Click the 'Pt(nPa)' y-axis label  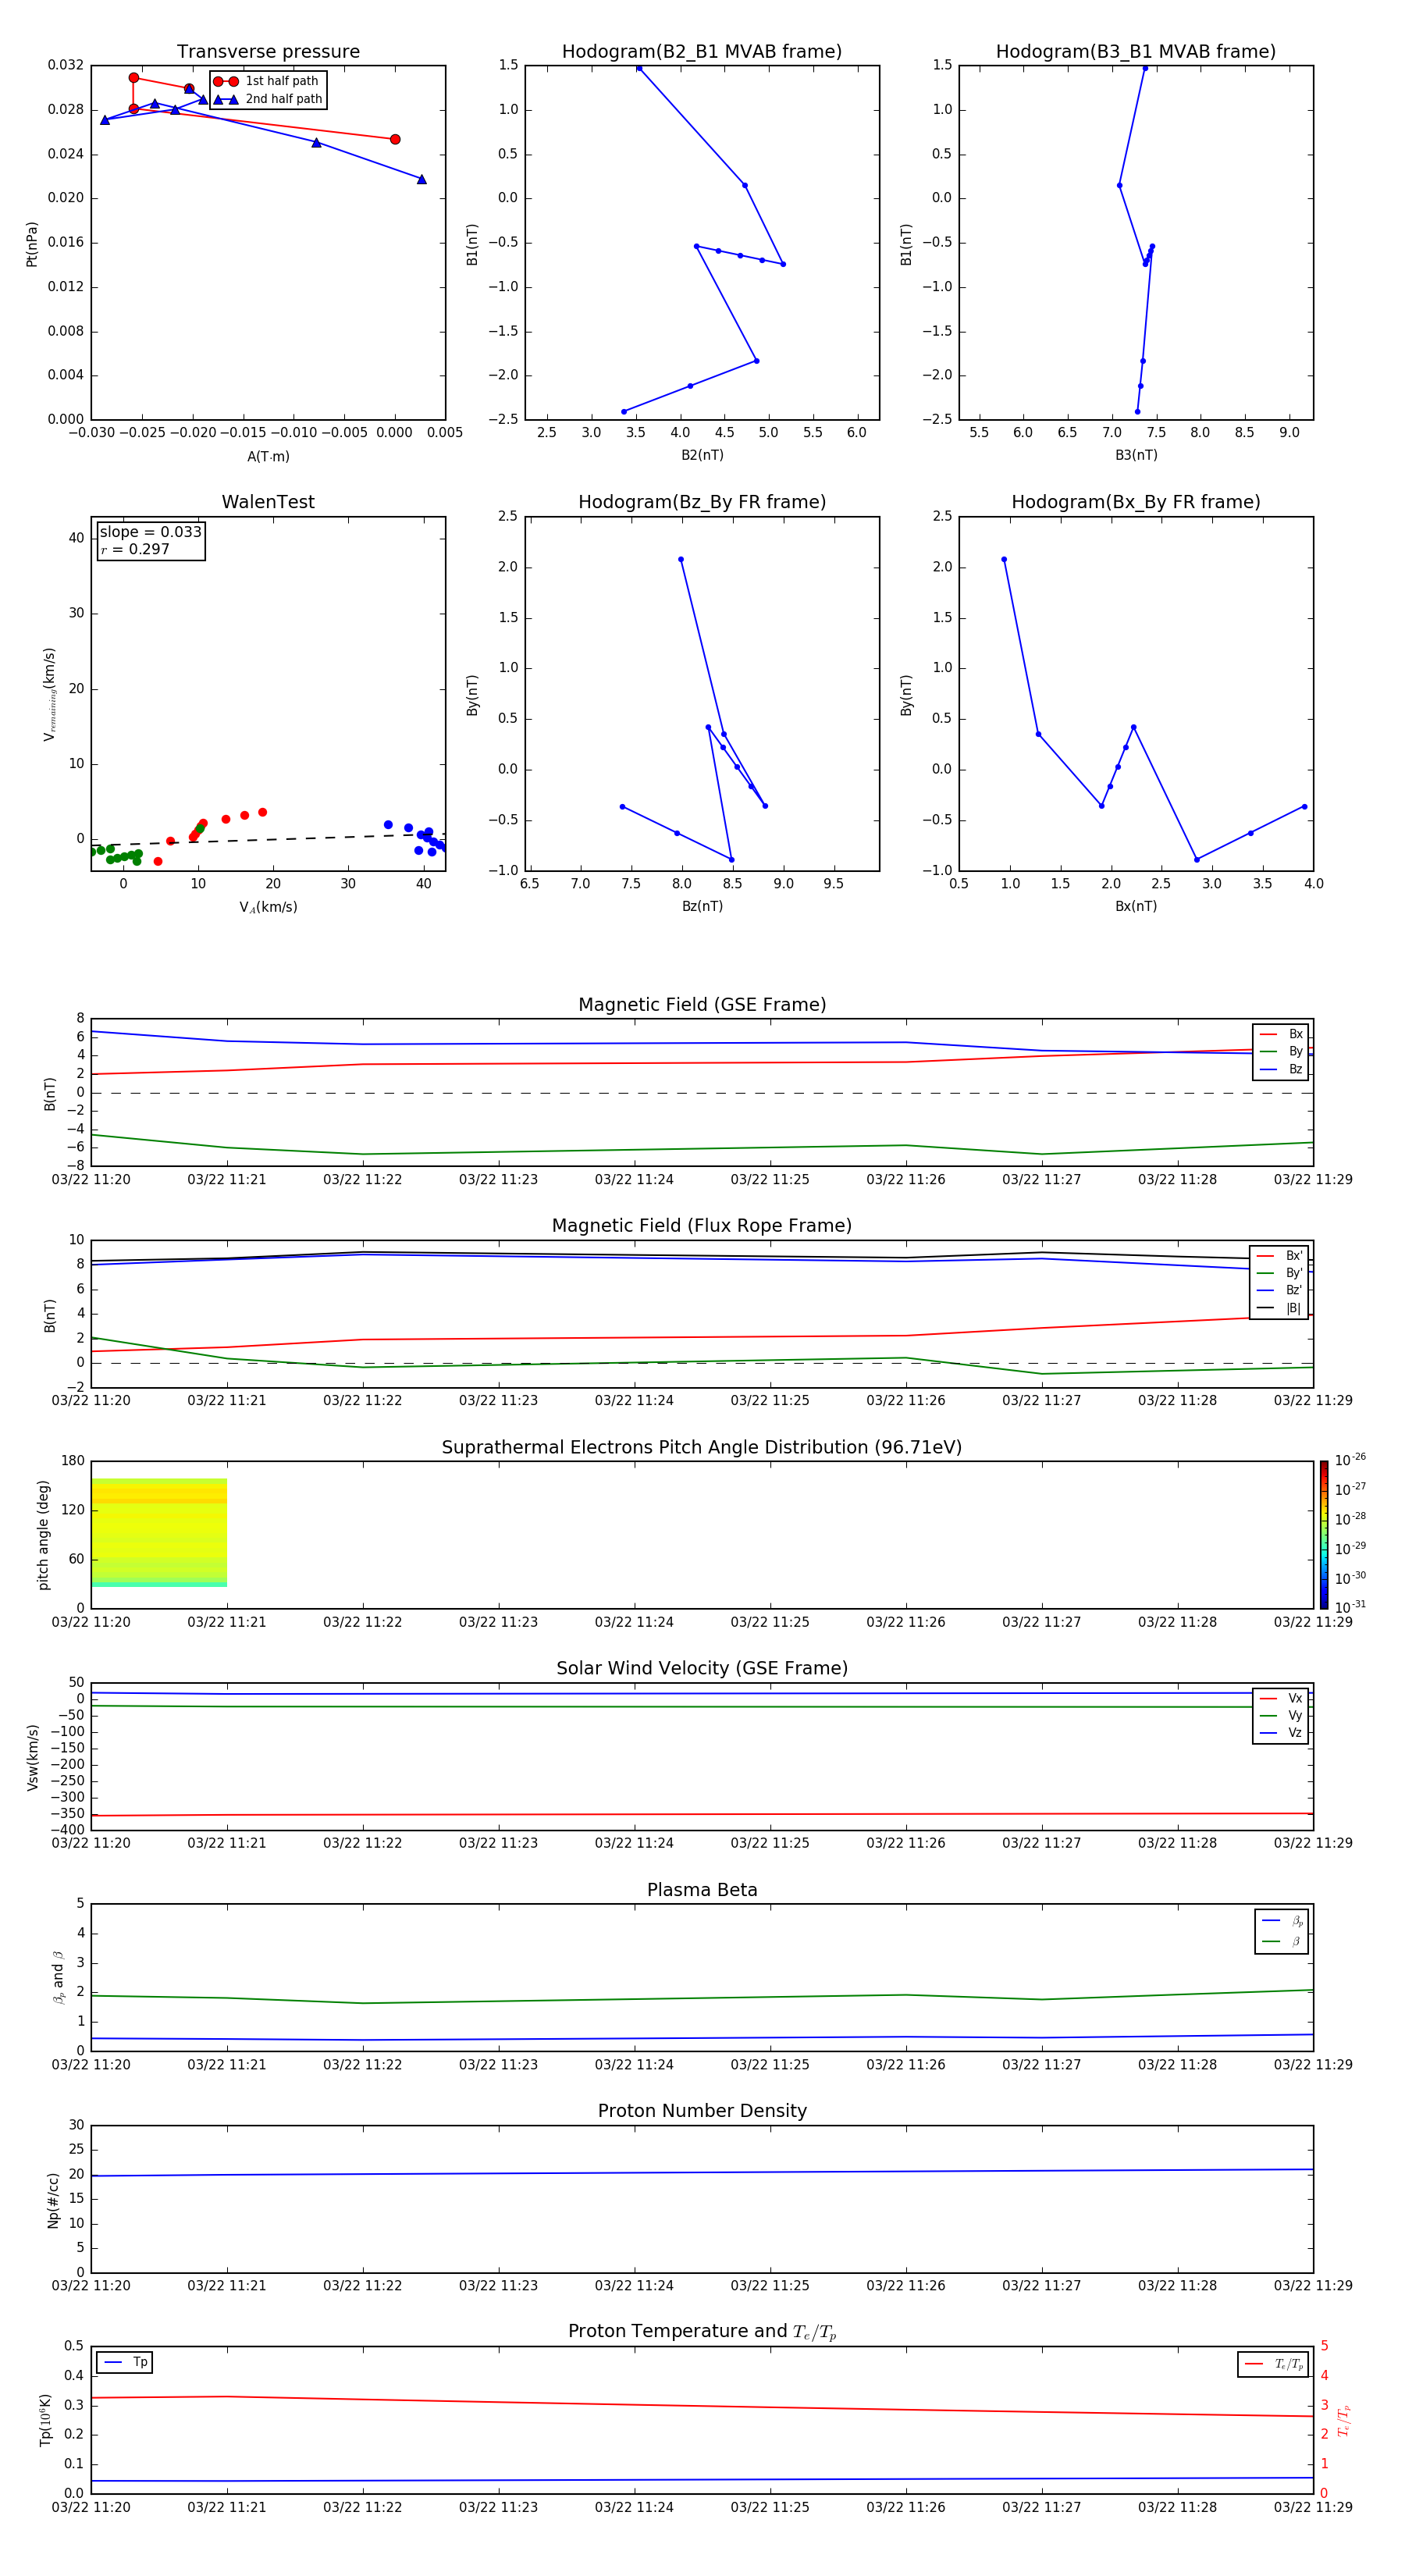[32, 243]
